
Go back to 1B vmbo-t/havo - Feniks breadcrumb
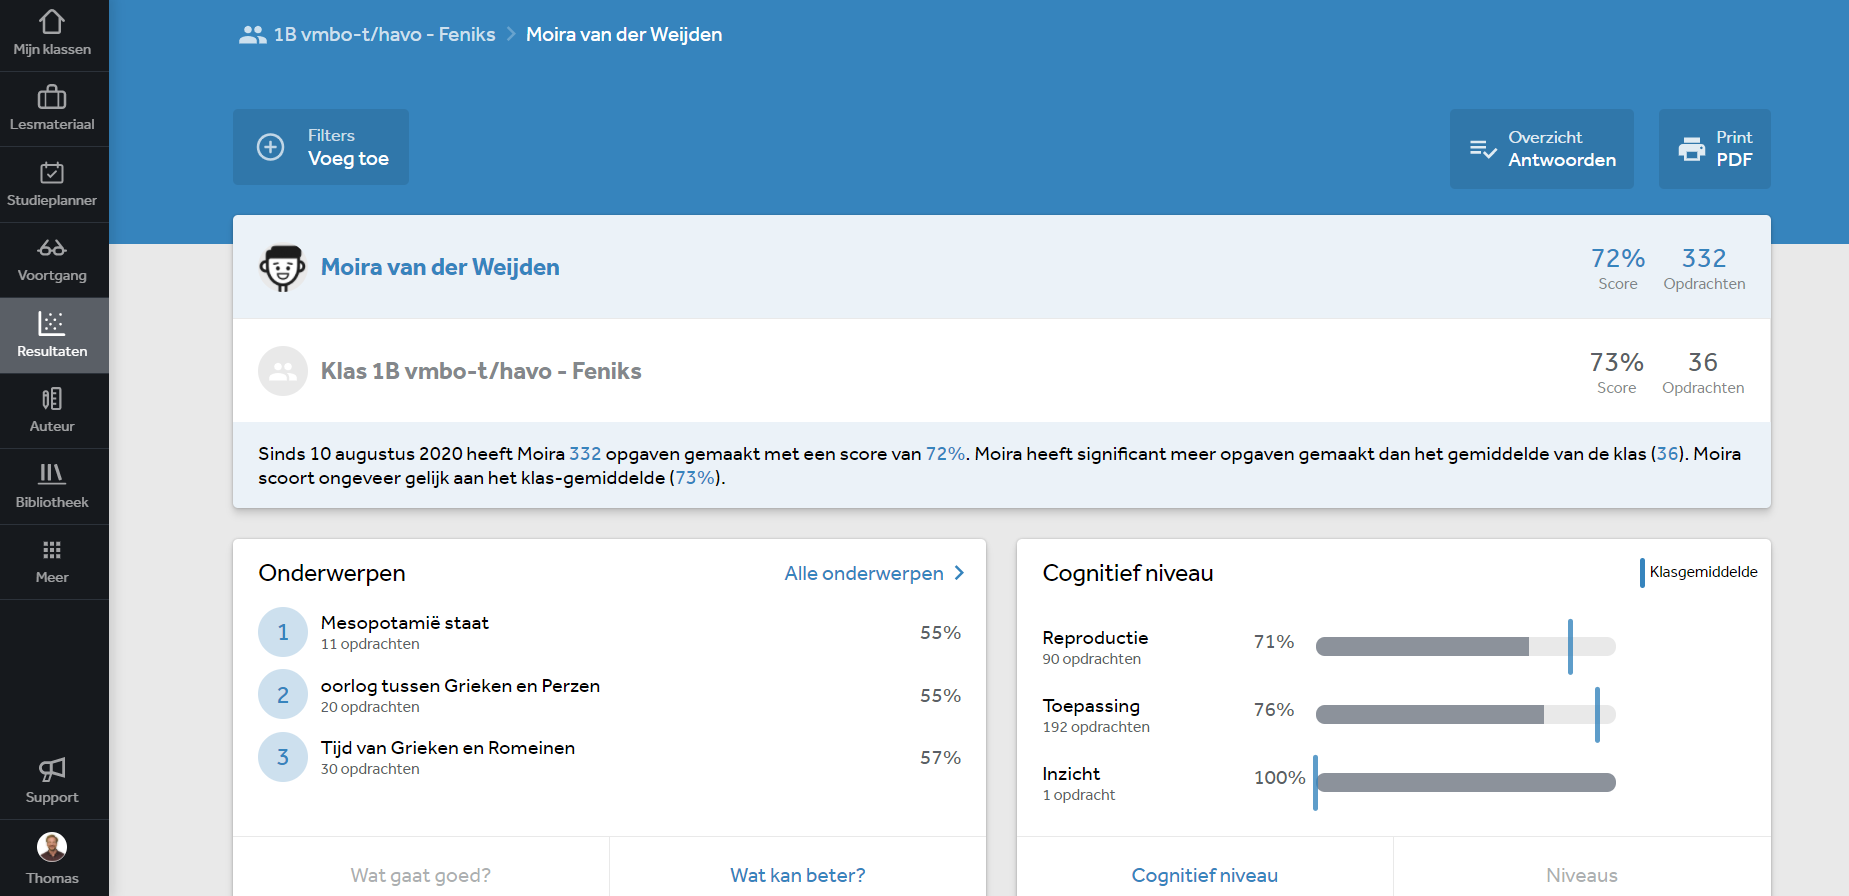click(x=385, y=35)
